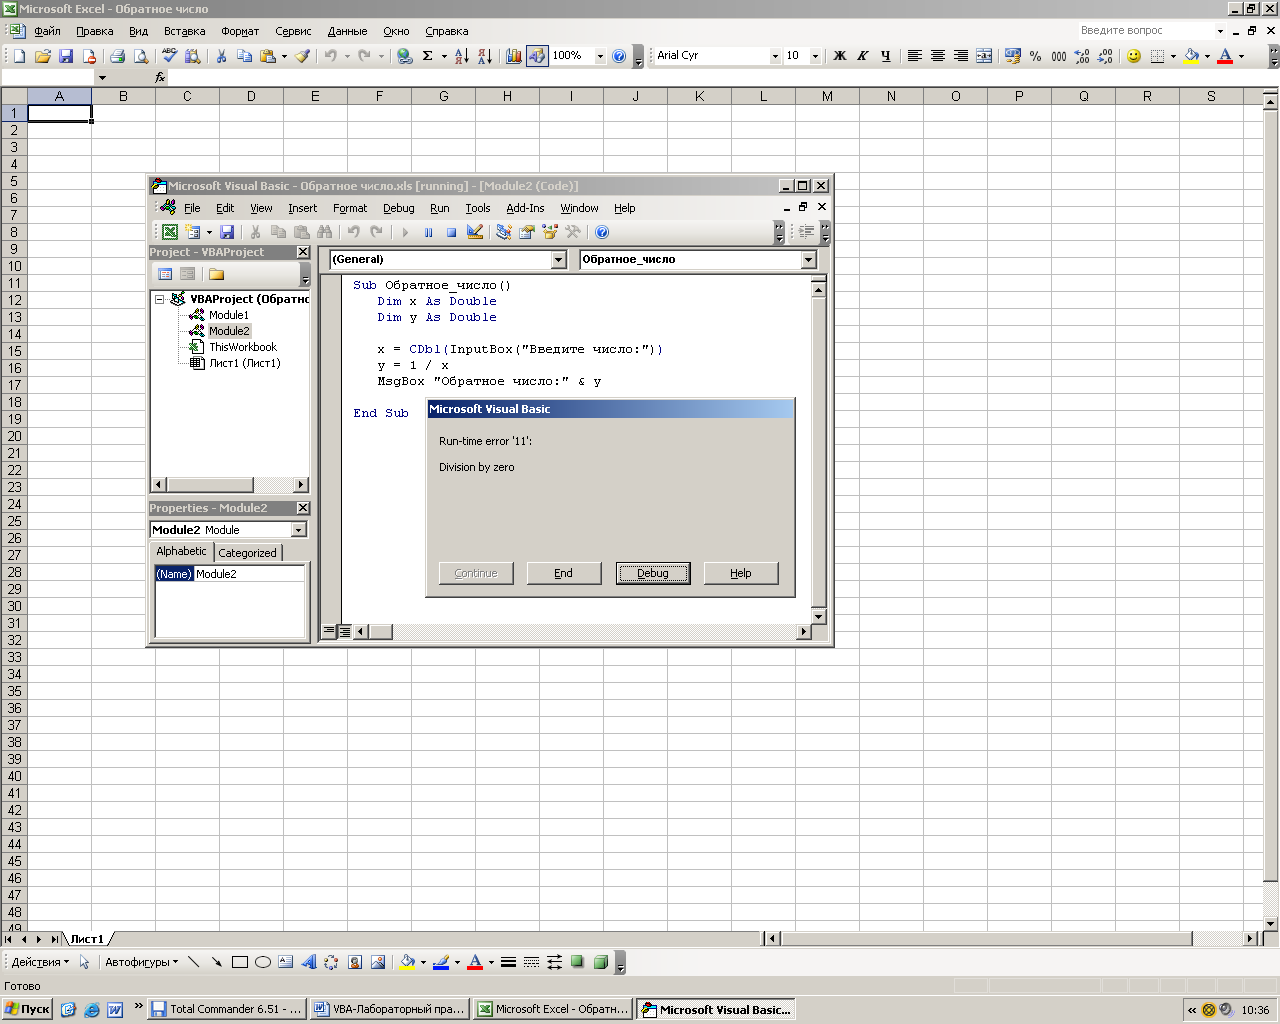
Task: Open Properties Window via VBA toolbar icon
Action: pyautogui.click(x=526, y=232)
